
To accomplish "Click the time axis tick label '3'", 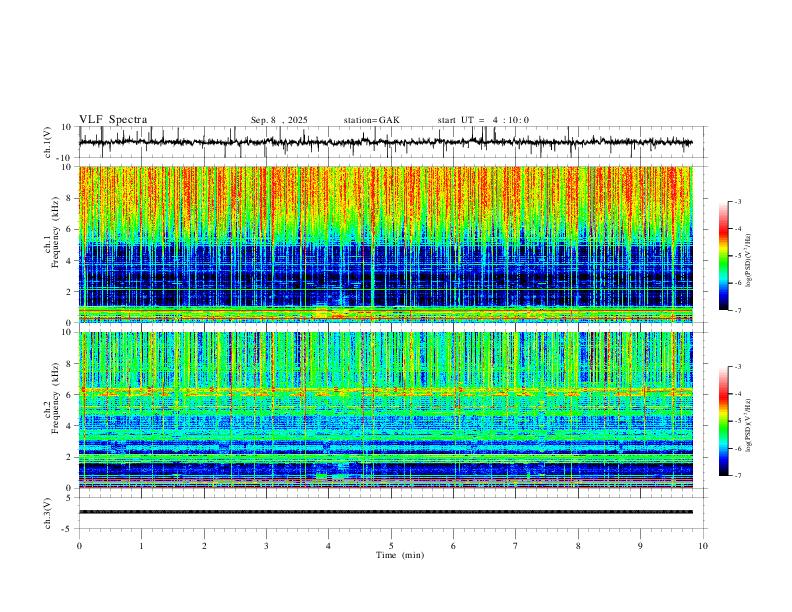I will pyautogui.click(x=266, y=546).
